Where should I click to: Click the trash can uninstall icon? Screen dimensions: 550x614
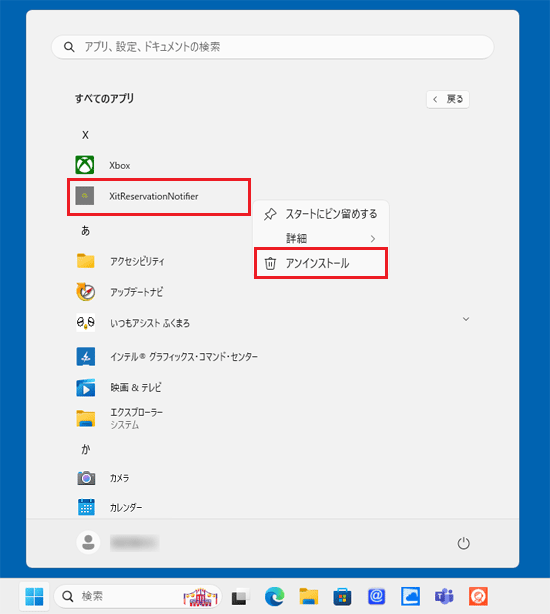pos(270,264)
